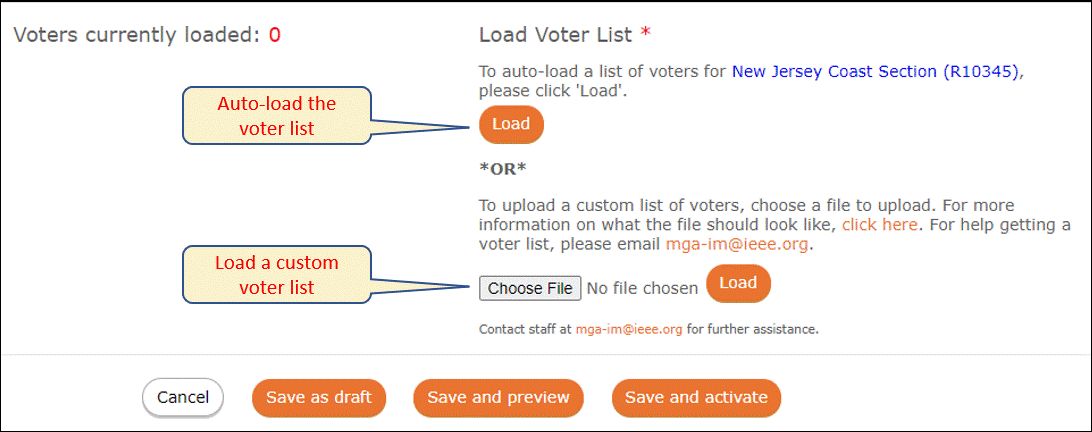Click the 'Voters currently loaded' label
This screenshot has width=1092, height=432.
pyautogui.click(x=139, y=35)
